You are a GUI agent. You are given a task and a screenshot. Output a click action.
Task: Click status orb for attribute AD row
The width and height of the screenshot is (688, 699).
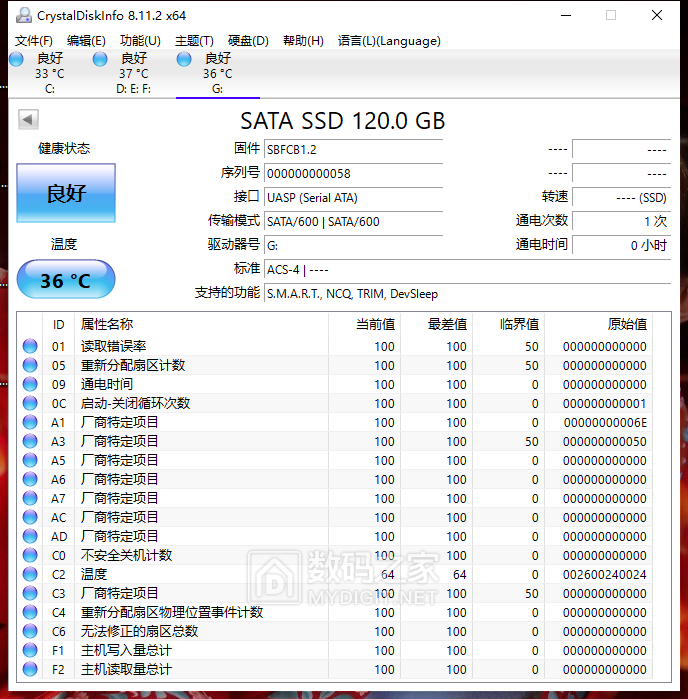coord(30,536)
